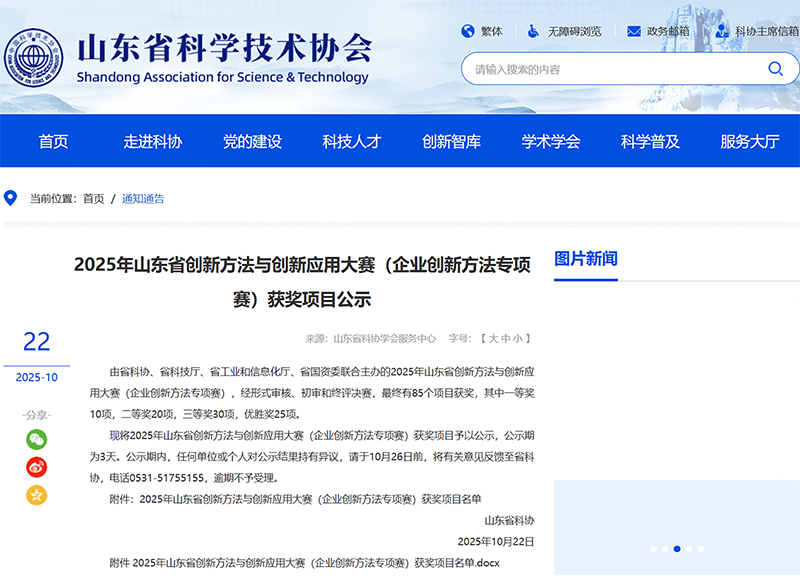Open the 走进科协 navigation menu
The height and width of the screenshot is (576, 800).
coord(153,141)
